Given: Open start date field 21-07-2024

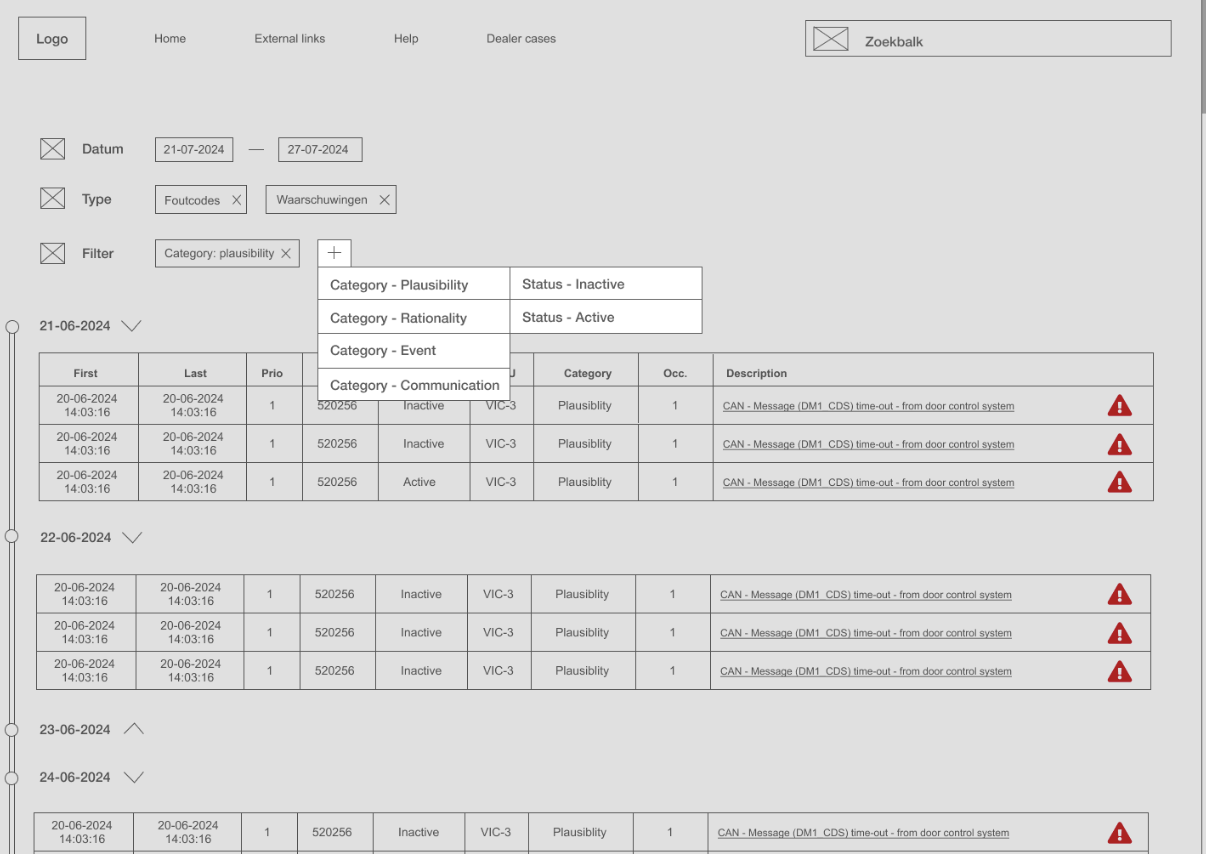Looking at the screenshot, I should pyautogui.click(x=194, y=150).
